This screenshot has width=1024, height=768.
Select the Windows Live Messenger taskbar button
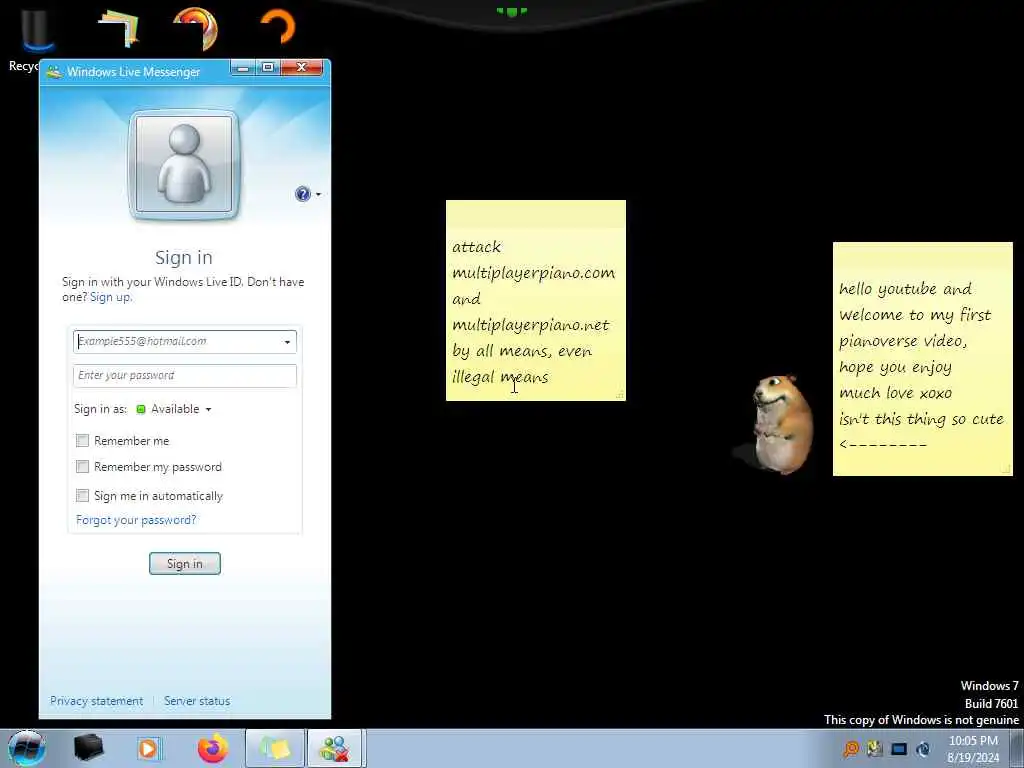pos(335,748)
